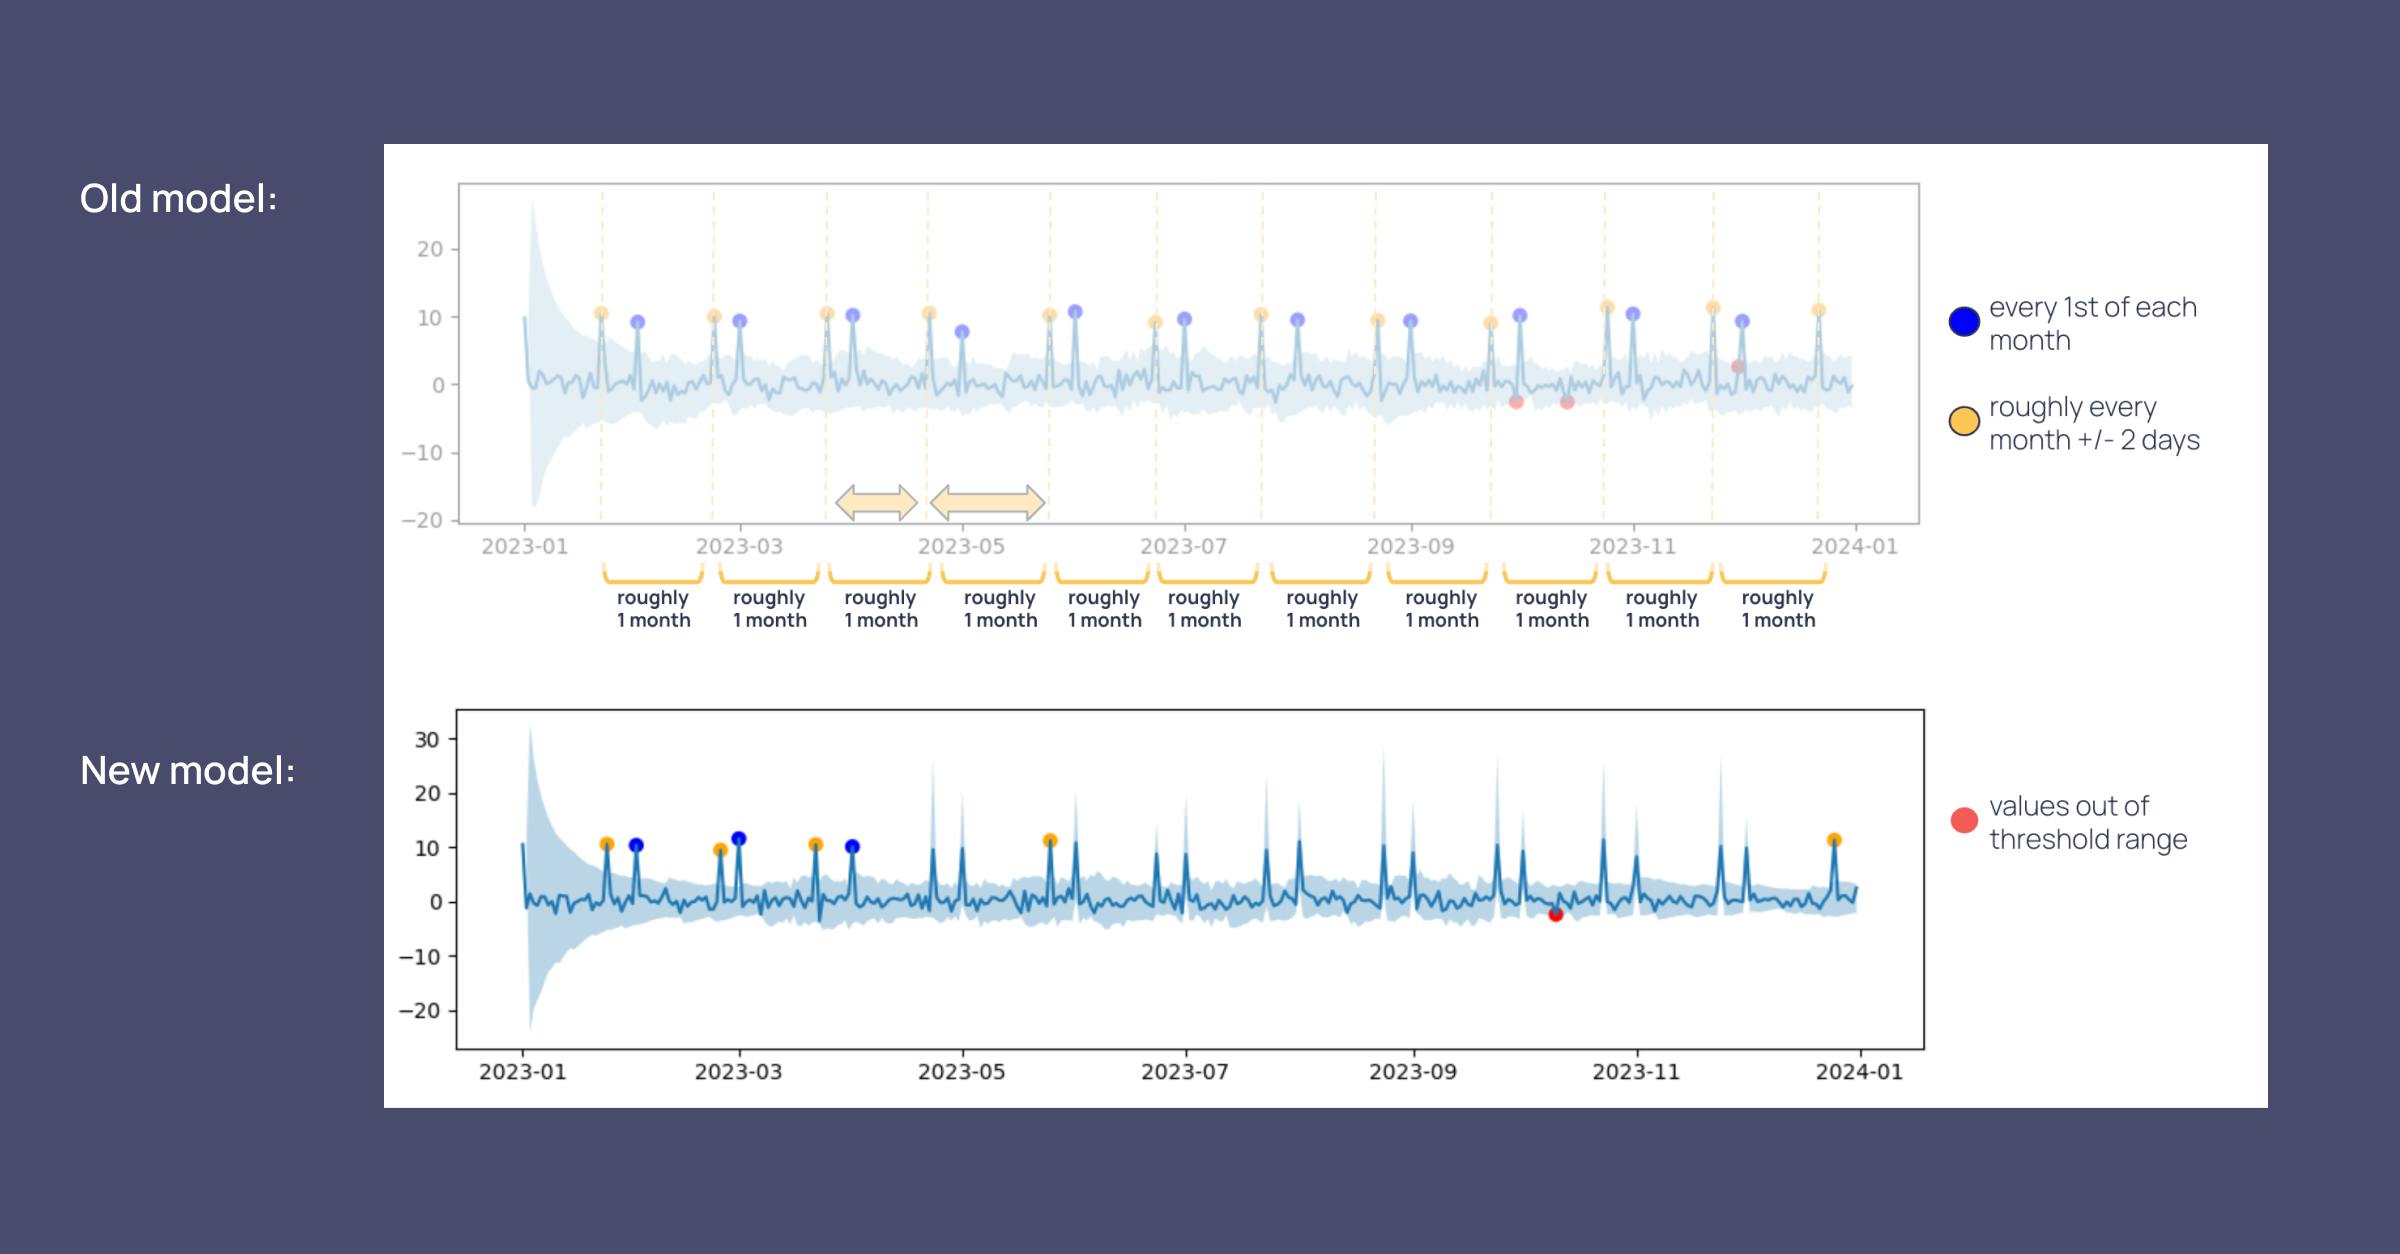Click the first blue dot in the new model chart

coord(636,845)
